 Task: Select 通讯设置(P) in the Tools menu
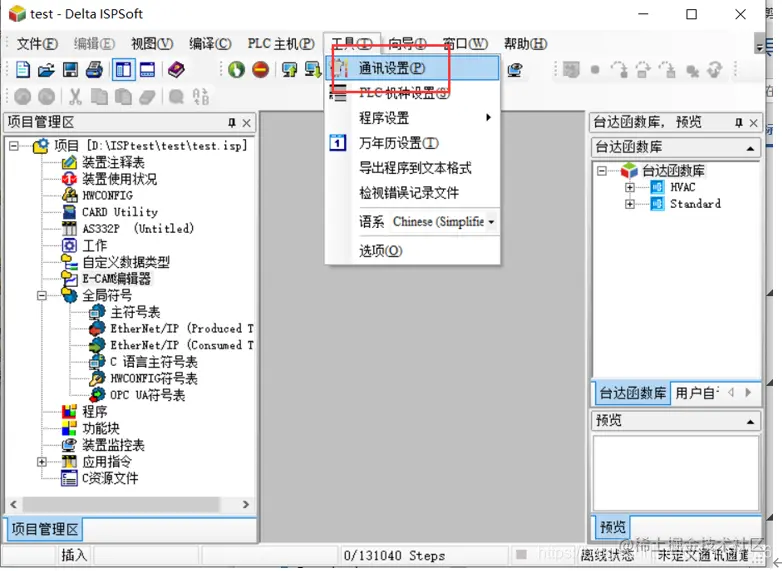pyautogui.click(x=412, y=68)
